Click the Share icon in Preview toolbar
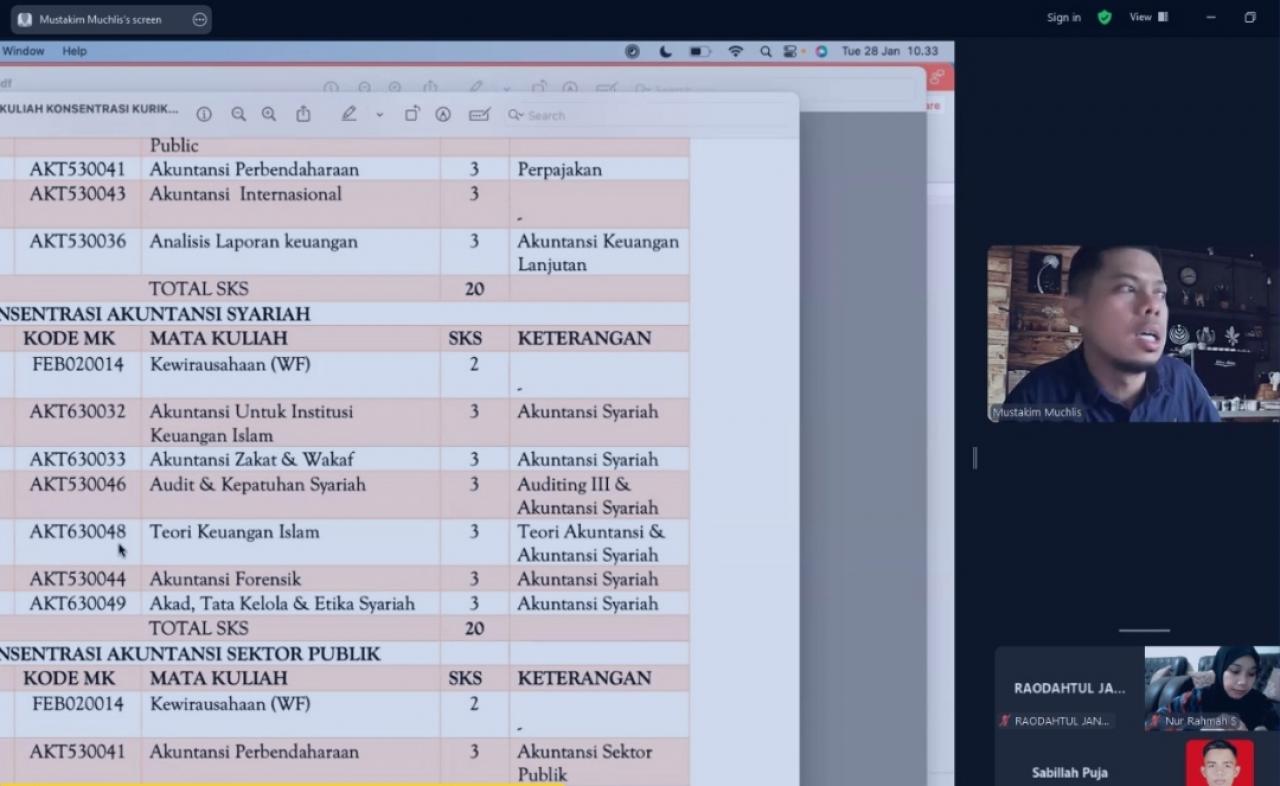1280x786 pixels. (x=303, y=115)
